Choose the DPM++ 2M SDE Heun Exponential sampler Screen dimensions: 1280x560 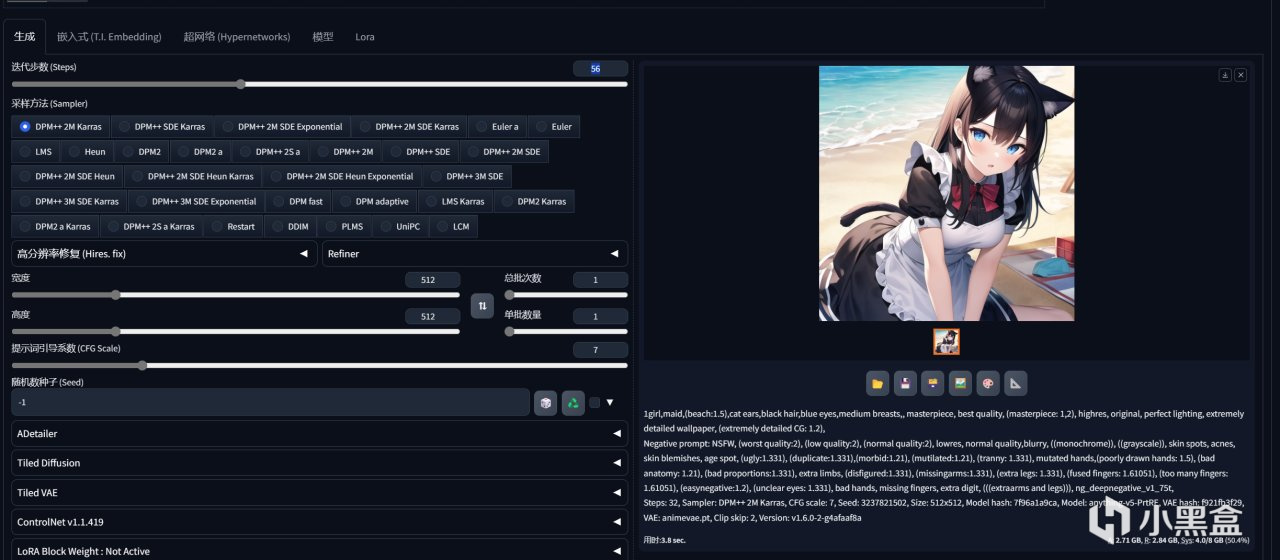[x=342, y=177]
